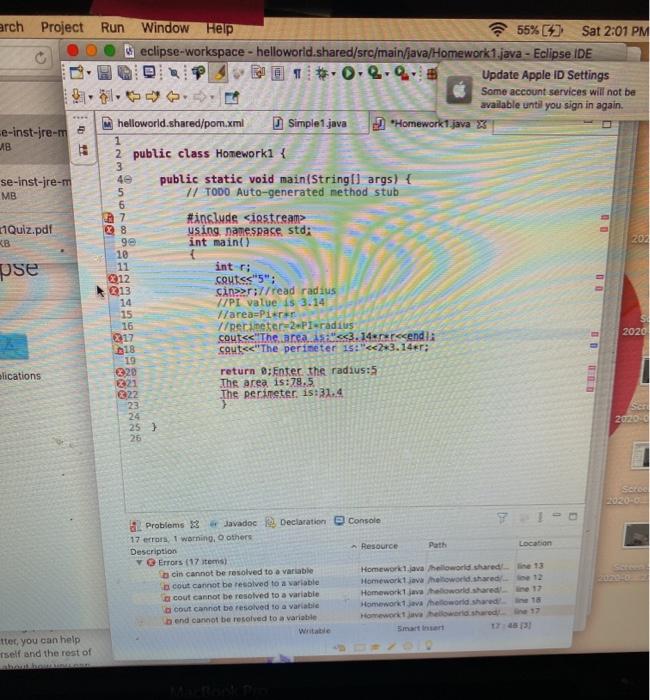Click the error marker on line 20
This screenshot has height=700, width=650.
pyautogui.click(x=120, y=372)
